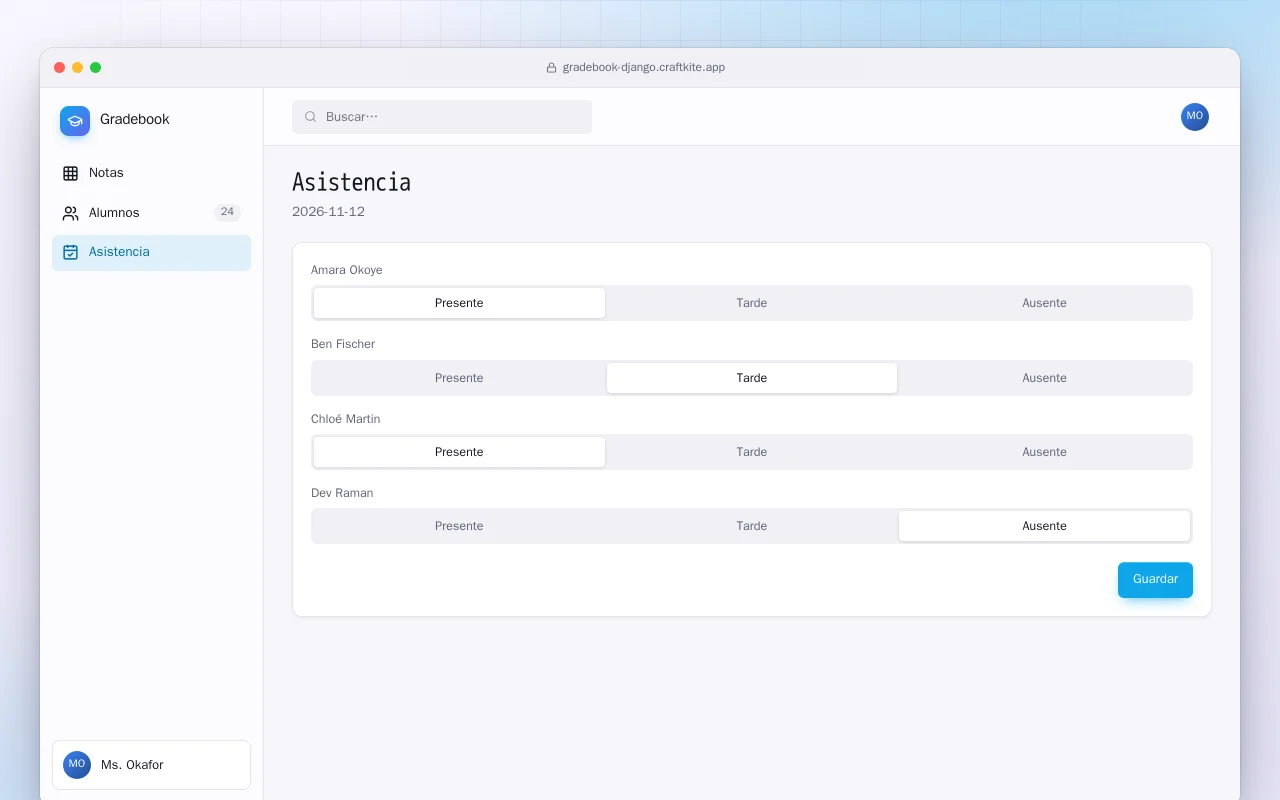Go to Asistencia in sidebar
This screenshot has width=1280, height=800.
point(152,252)
